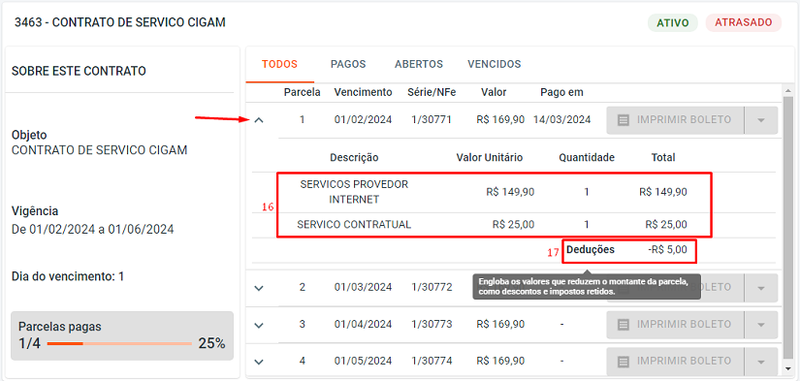Click due date 01/04/2024
800x381 pixels.
[x=363, y=324]
